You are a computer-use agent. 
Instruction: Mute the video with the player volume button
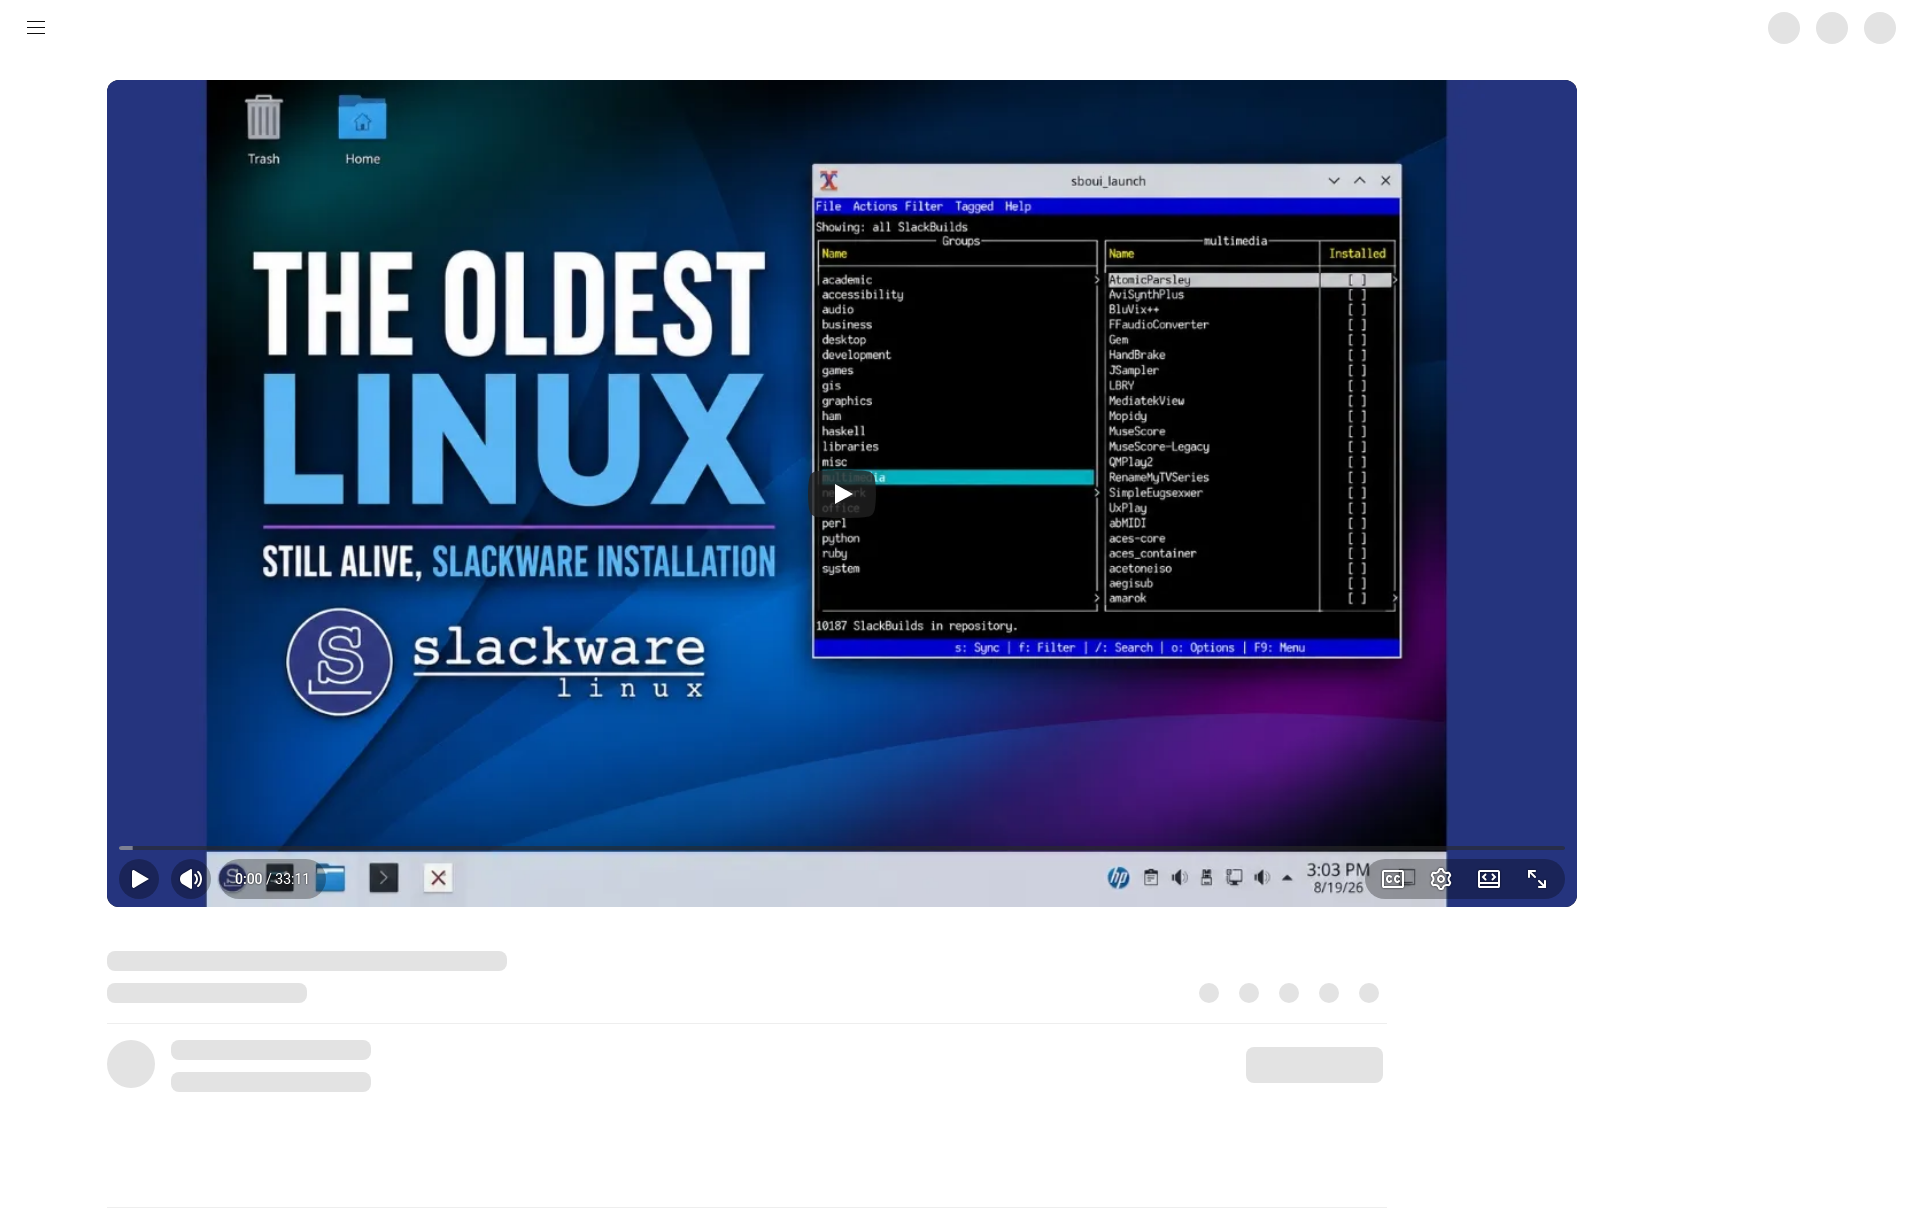(190, 879)
